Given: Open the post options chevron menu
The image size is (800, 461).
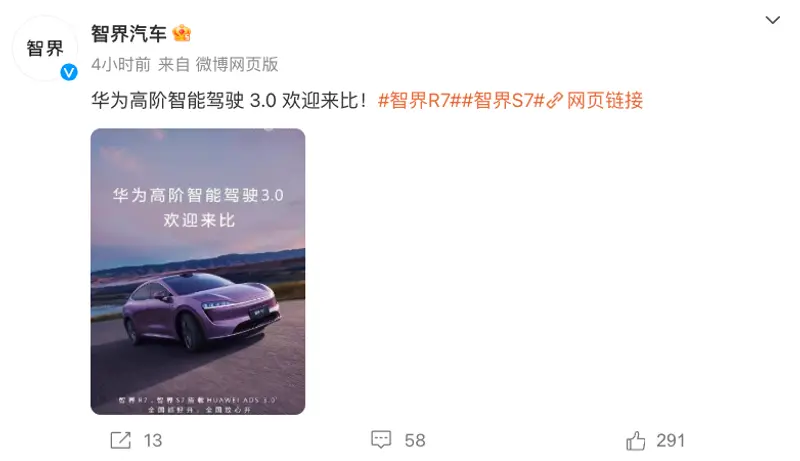Looking at the screenshot, I should click(772, 20).
